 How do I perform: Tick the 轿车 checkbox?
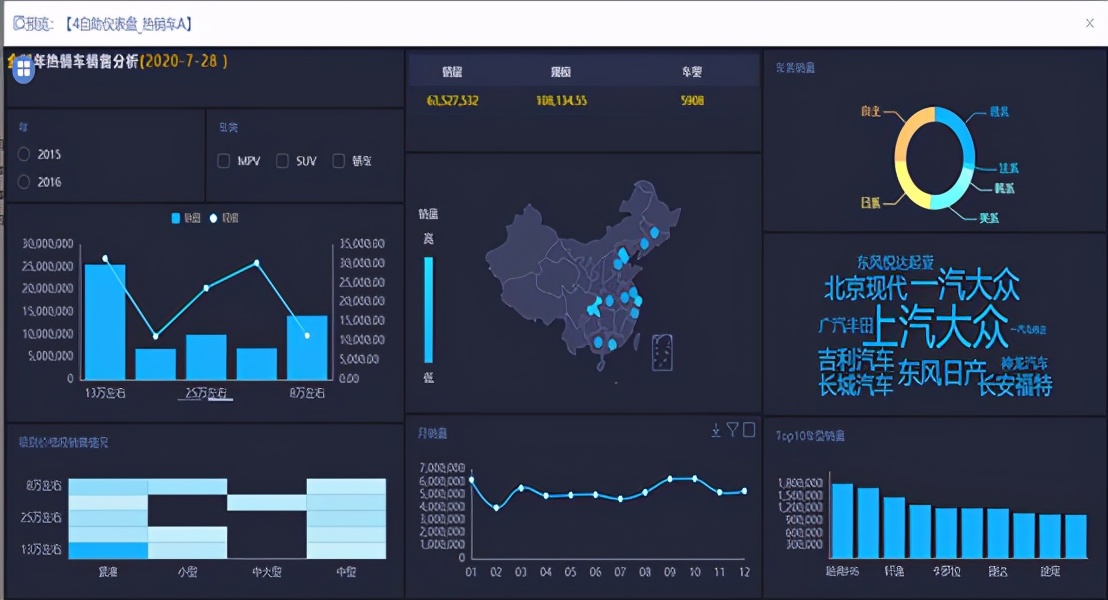338,161
